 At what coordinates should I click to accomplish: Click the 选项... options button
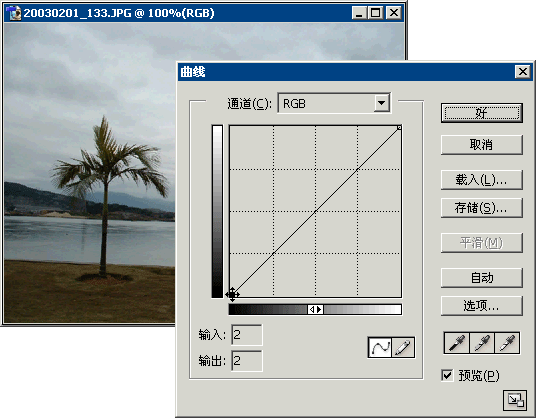[481, 306]
